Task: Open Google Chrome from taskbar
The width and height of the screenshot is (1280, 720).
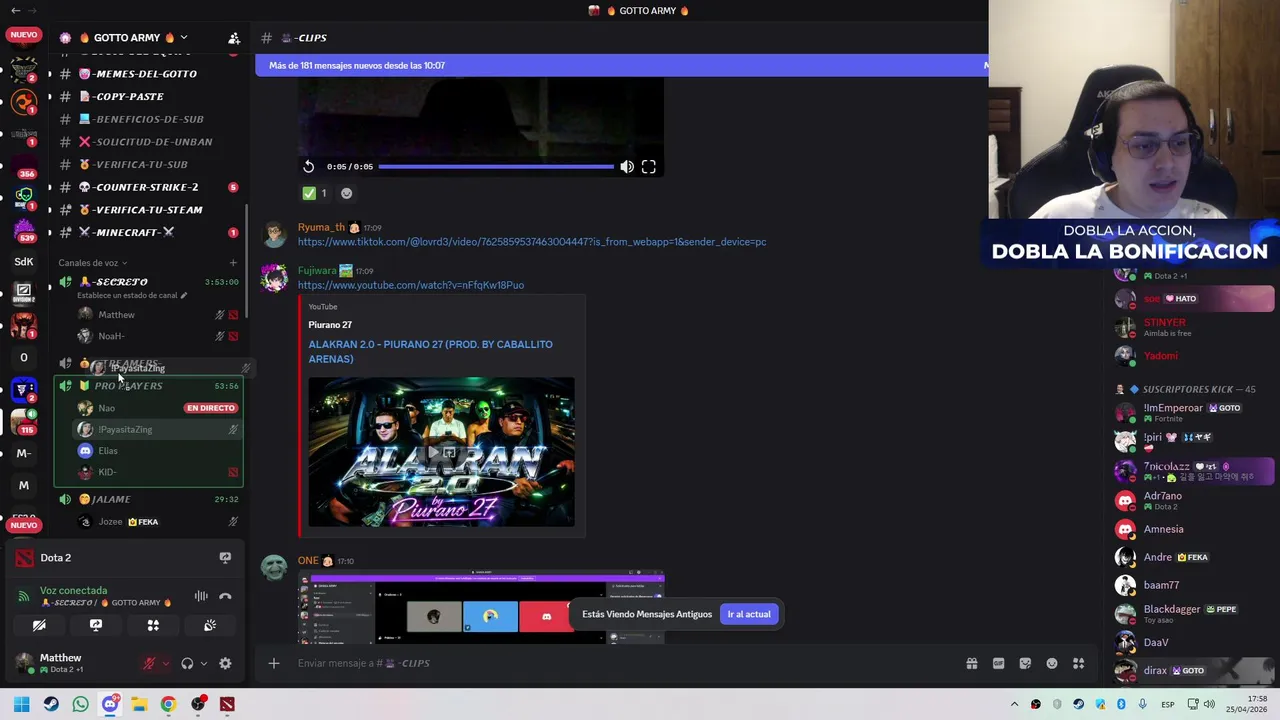Action: click(x=168, y=704)
